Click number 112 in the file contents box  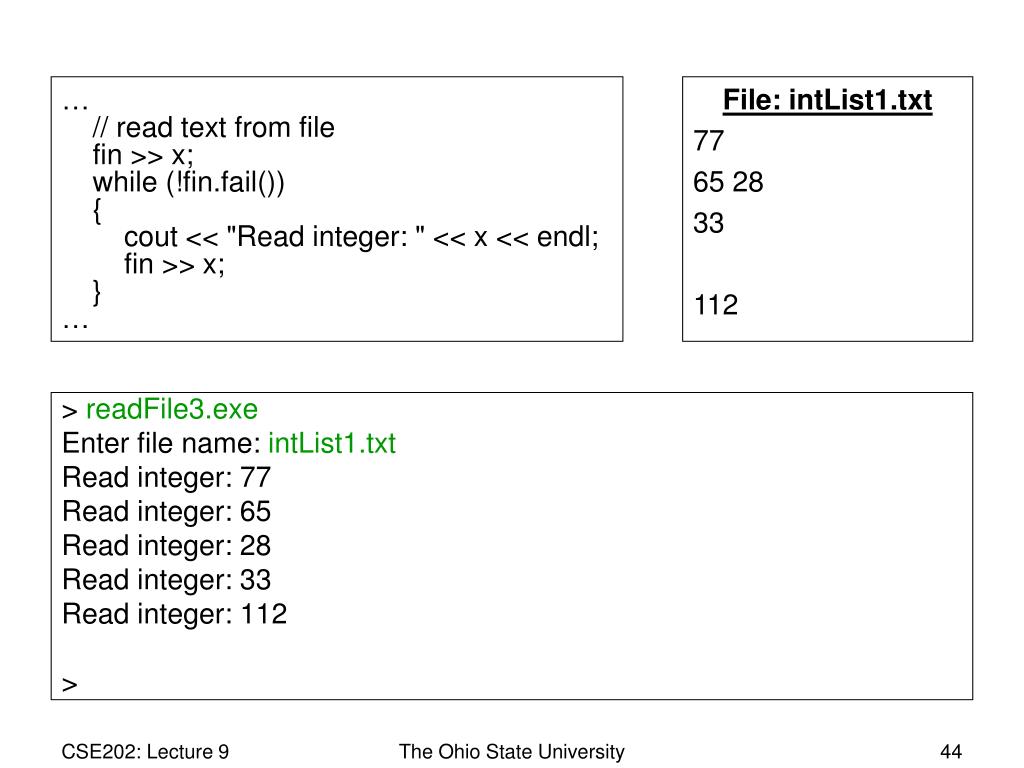[x=716, y=305]
